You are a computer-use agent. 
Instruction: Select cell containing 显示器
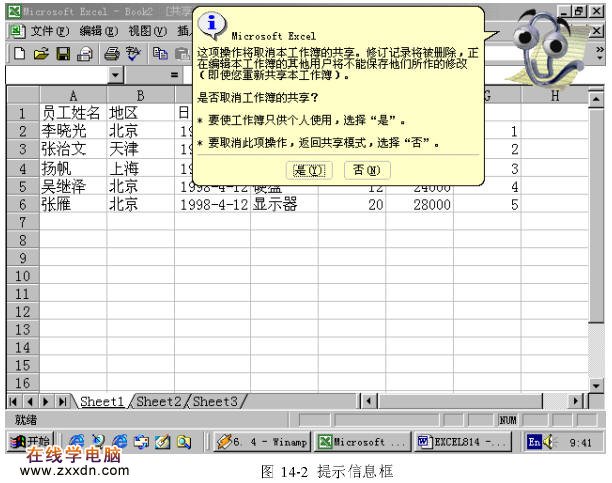(284, 204)
